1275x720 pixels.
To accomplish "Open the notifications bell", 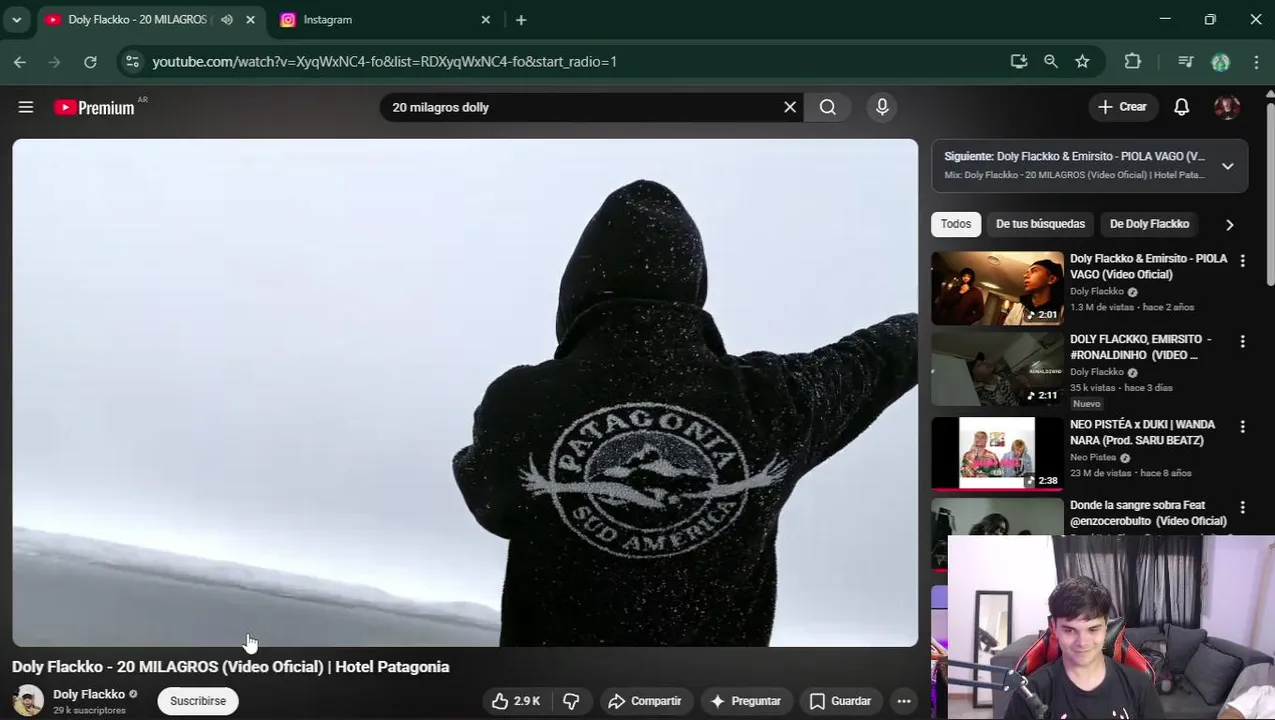I will 1182,107.
